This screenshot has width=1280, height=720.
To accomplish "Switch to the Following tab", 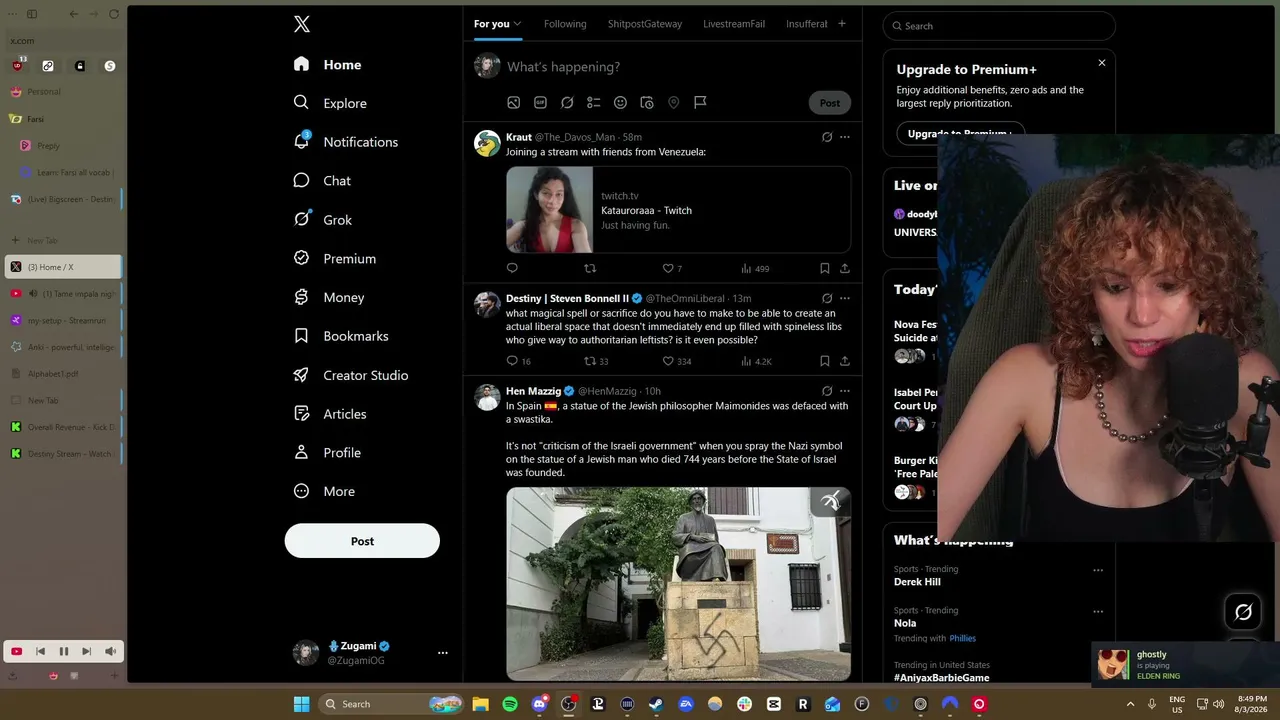I will point(565,24).
